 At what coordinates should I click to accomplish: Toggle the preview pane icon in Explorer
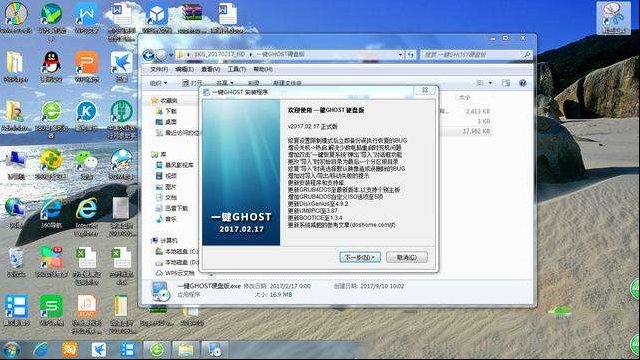[x=506, y=83]
